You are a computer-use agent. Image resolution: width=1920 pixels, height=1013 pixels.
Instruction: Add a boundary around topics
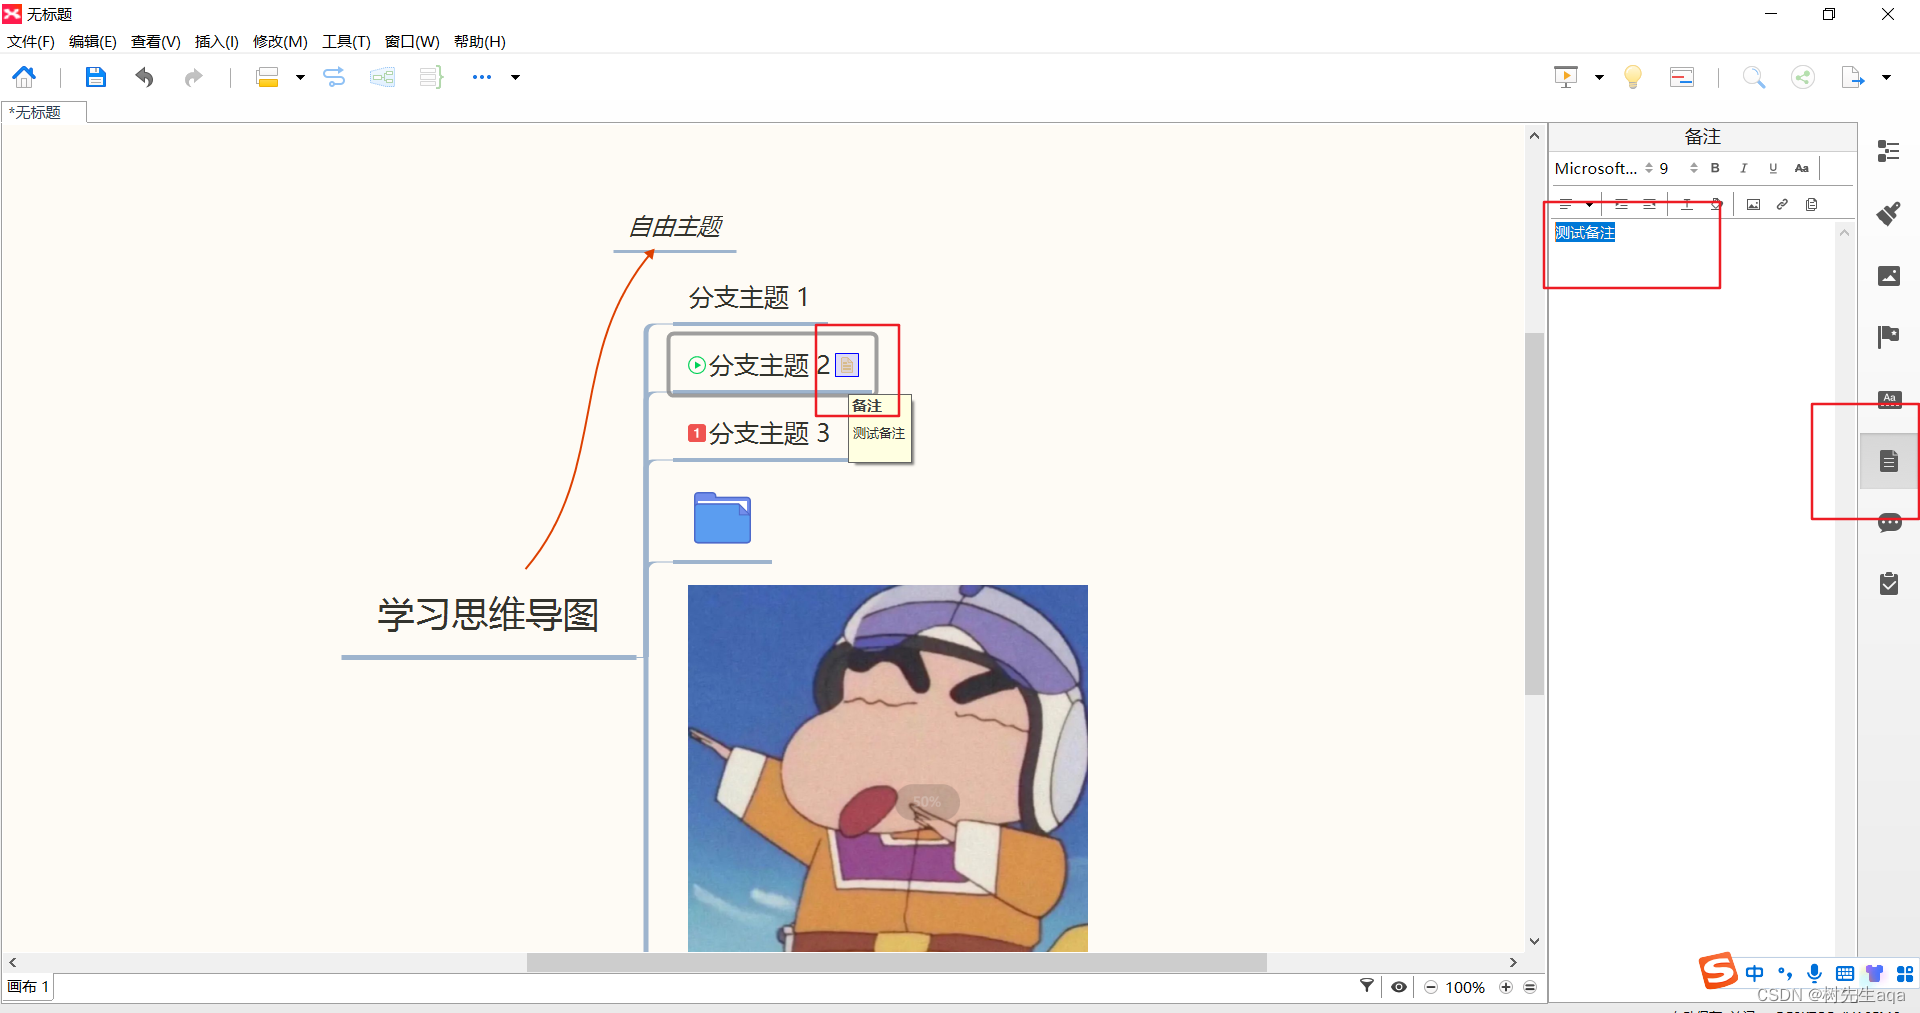click(x=382, y=77)
